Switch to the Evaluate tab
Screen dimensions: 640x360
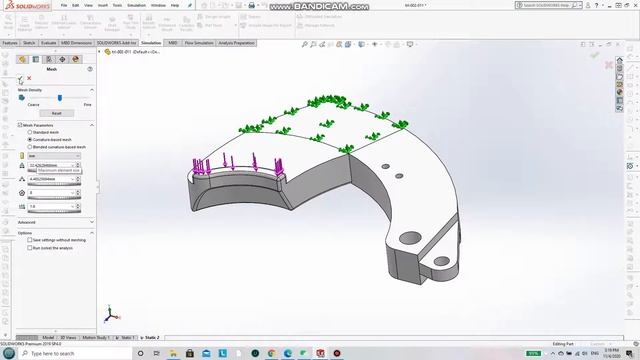tap(48, 43)
